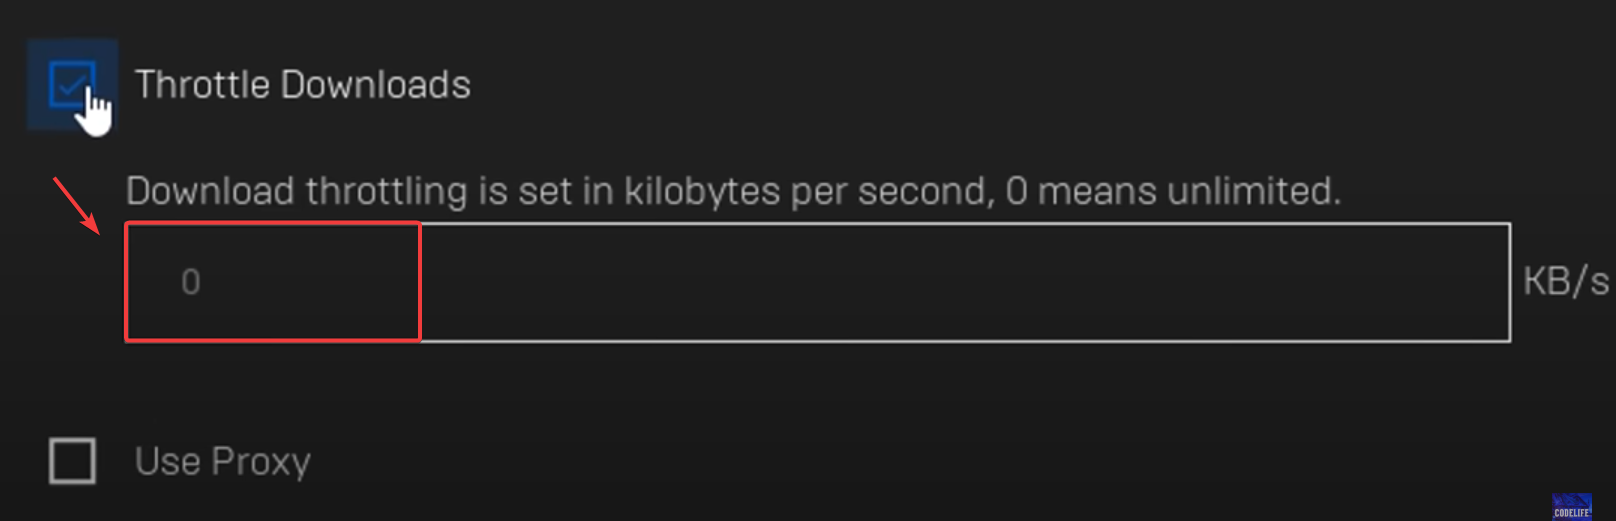Click the word 'Downloads' in Throttle Downloads
The image size is (1616, 521).
[375, 85]
